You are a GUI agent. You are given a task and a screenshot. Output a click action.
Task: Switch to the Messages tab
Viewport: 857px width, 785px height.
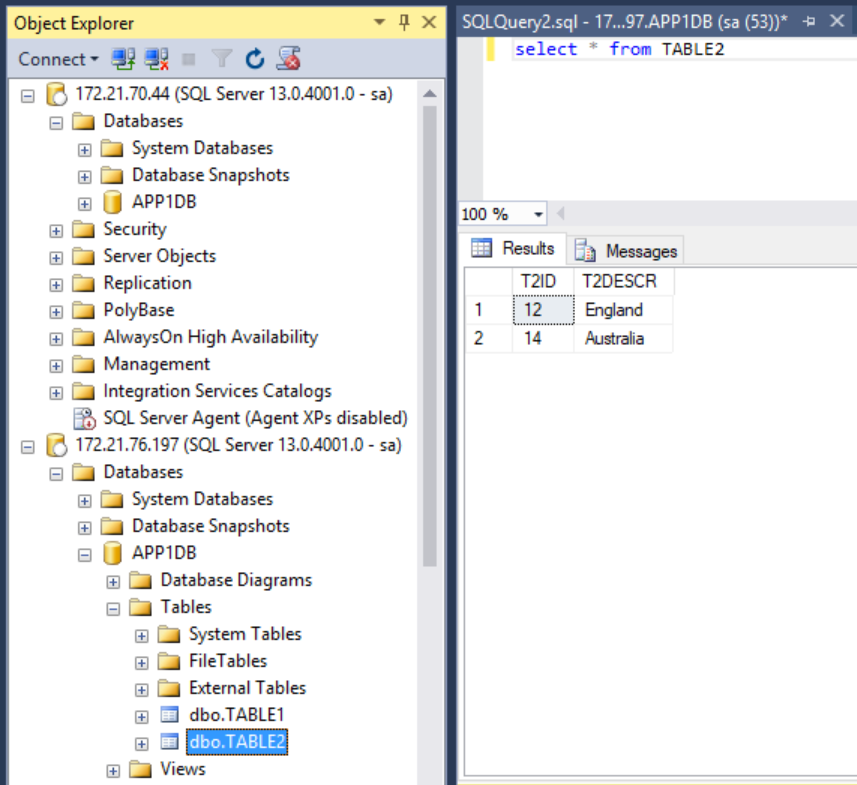click(640, 250)
